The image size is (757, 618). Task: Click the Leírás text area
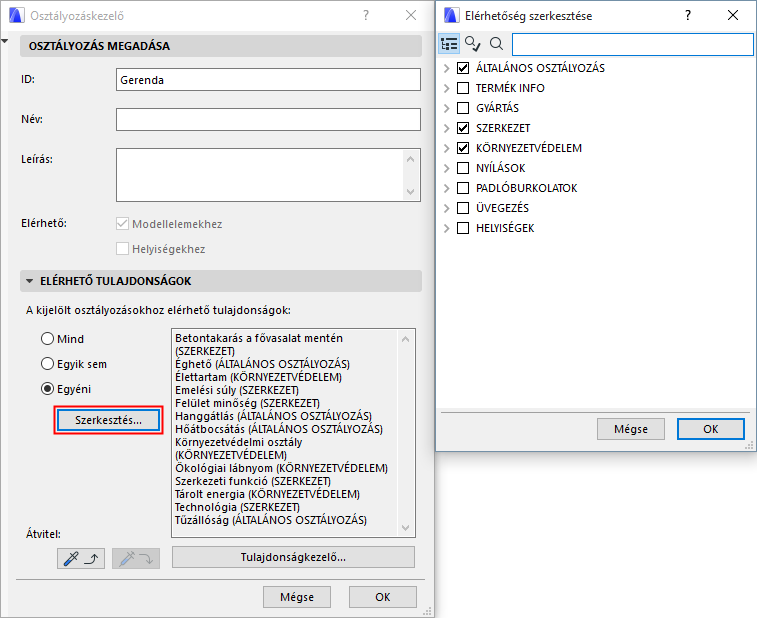259,175
